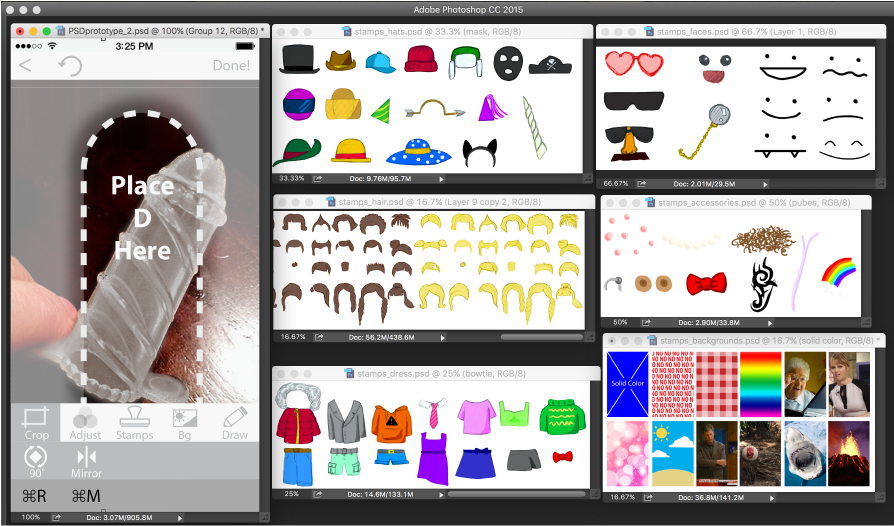Open status menu arrow in stamps_hair window

[x=442, y=337]
